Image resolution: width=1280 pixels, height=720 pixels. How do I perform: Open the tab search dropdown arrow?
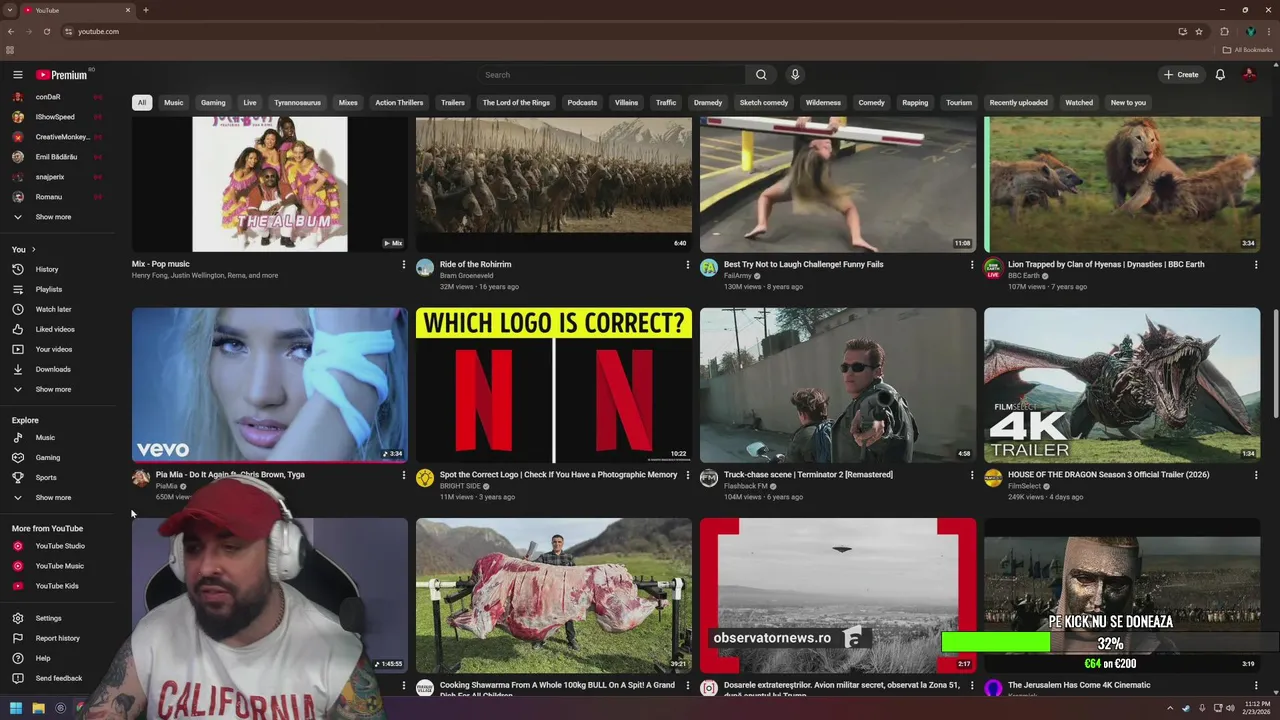[x=10, y=10]
